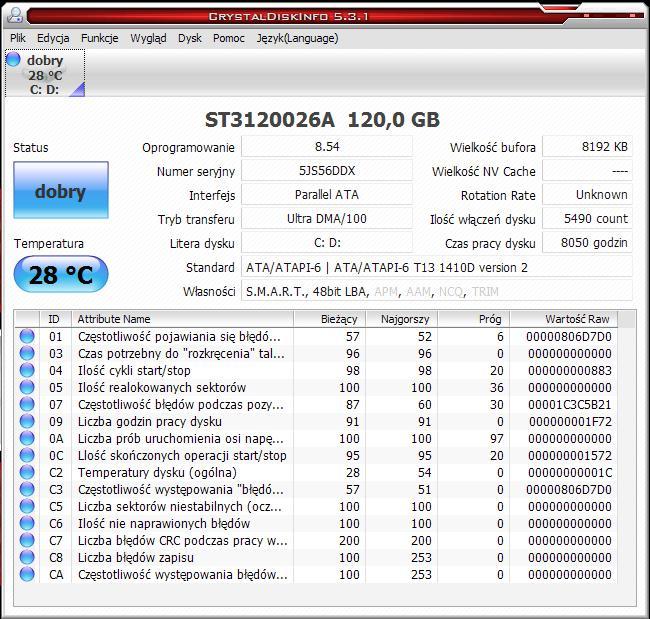Click the CrystalDiskInfo app icon in title bar
650x619 pixels.
point(15,15)
